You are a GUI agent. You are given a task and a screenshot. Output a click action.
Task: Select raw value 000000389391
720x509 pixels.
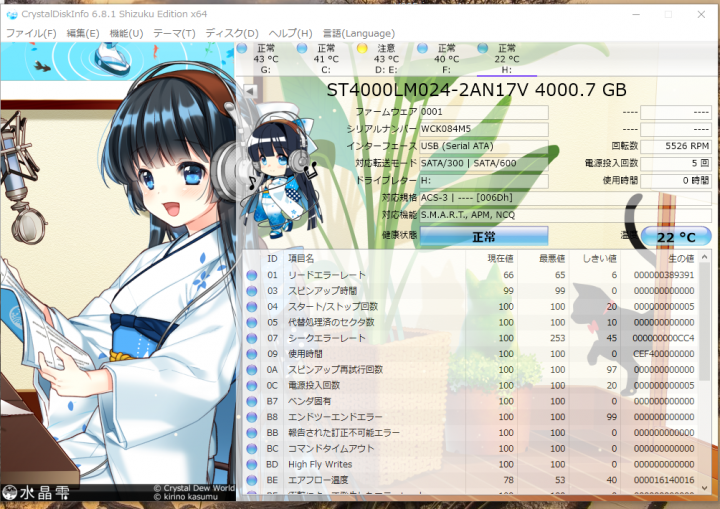[x=664, y=275]
